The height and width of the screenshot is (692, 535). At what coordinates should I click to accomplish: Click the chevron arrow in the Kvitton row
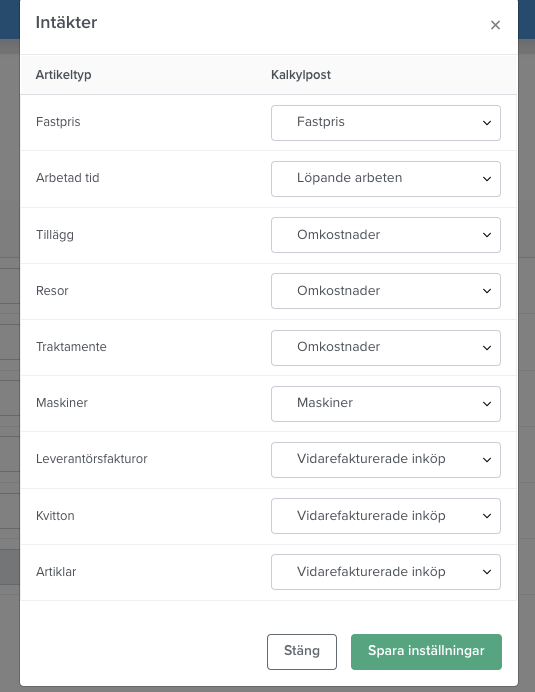click(487, 516)
